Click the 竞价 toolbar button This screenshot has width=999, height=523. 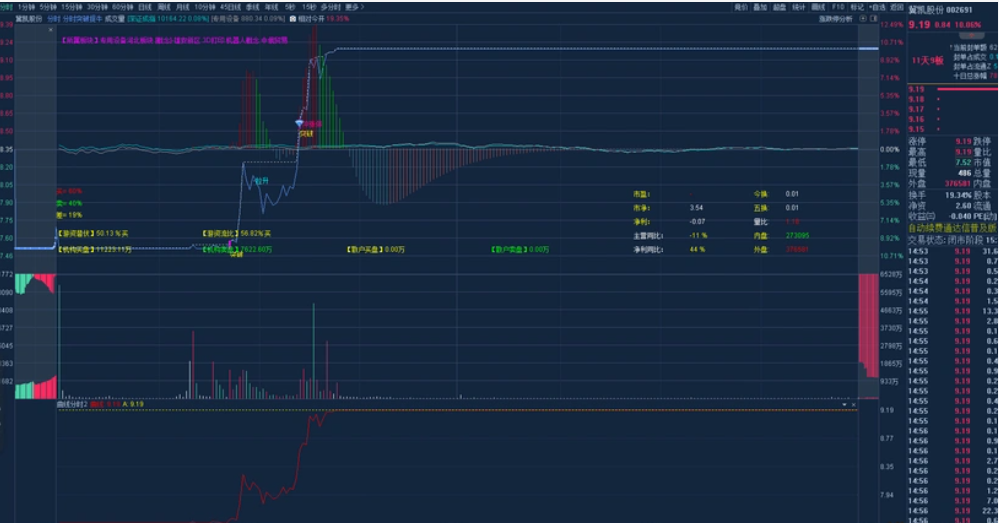[x=741, y=6]
